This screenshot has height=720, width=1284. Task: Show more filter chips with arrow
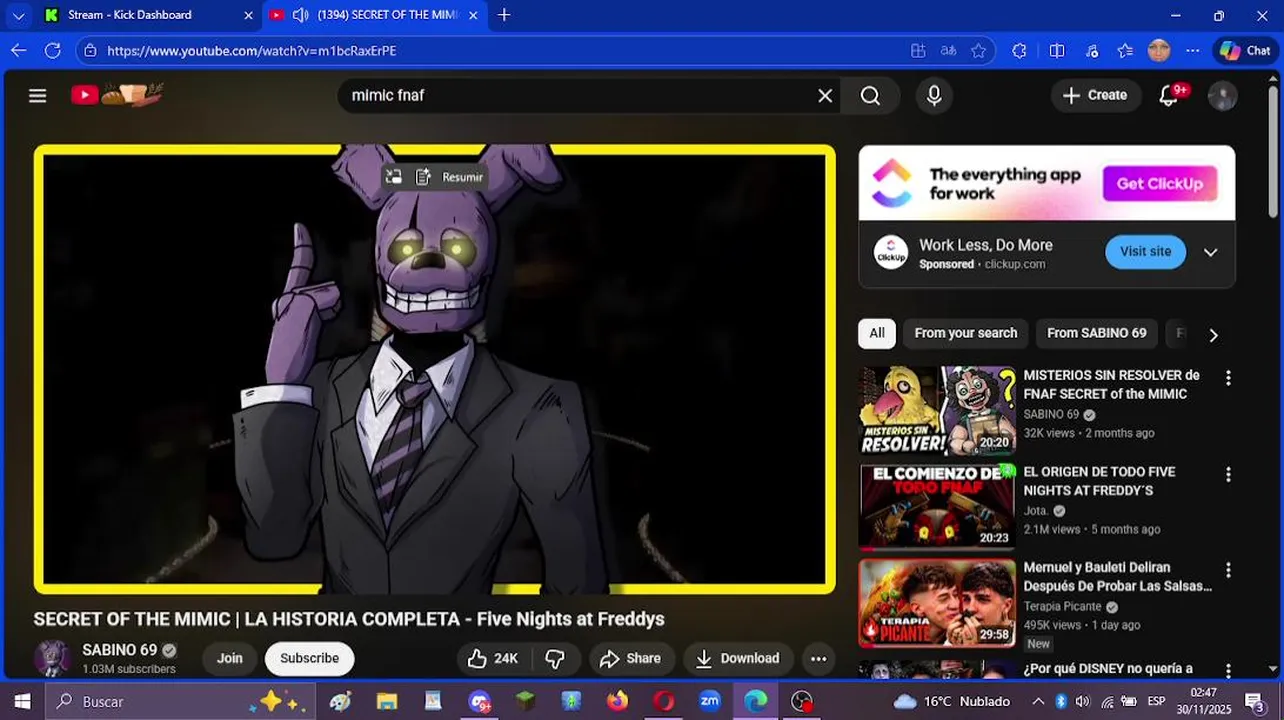coord(1213,335)
